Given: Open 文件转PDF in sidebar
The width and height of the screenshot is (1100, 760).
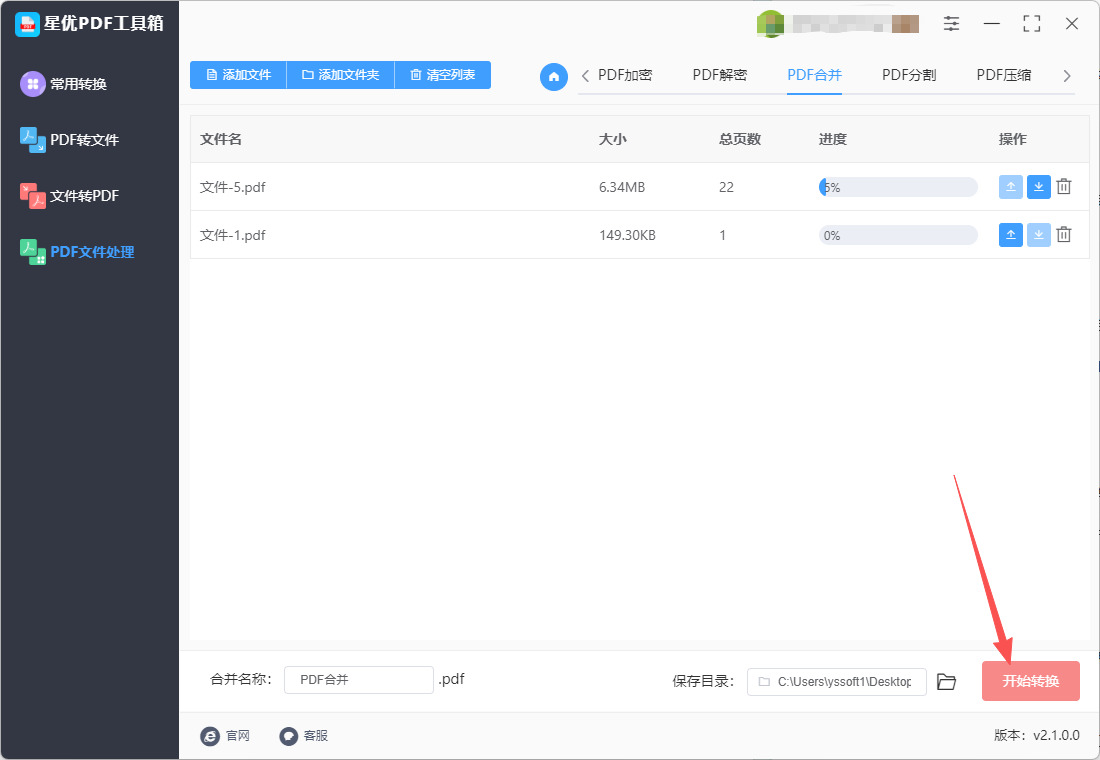Looking at the screenshot, I should click(69, 196).
